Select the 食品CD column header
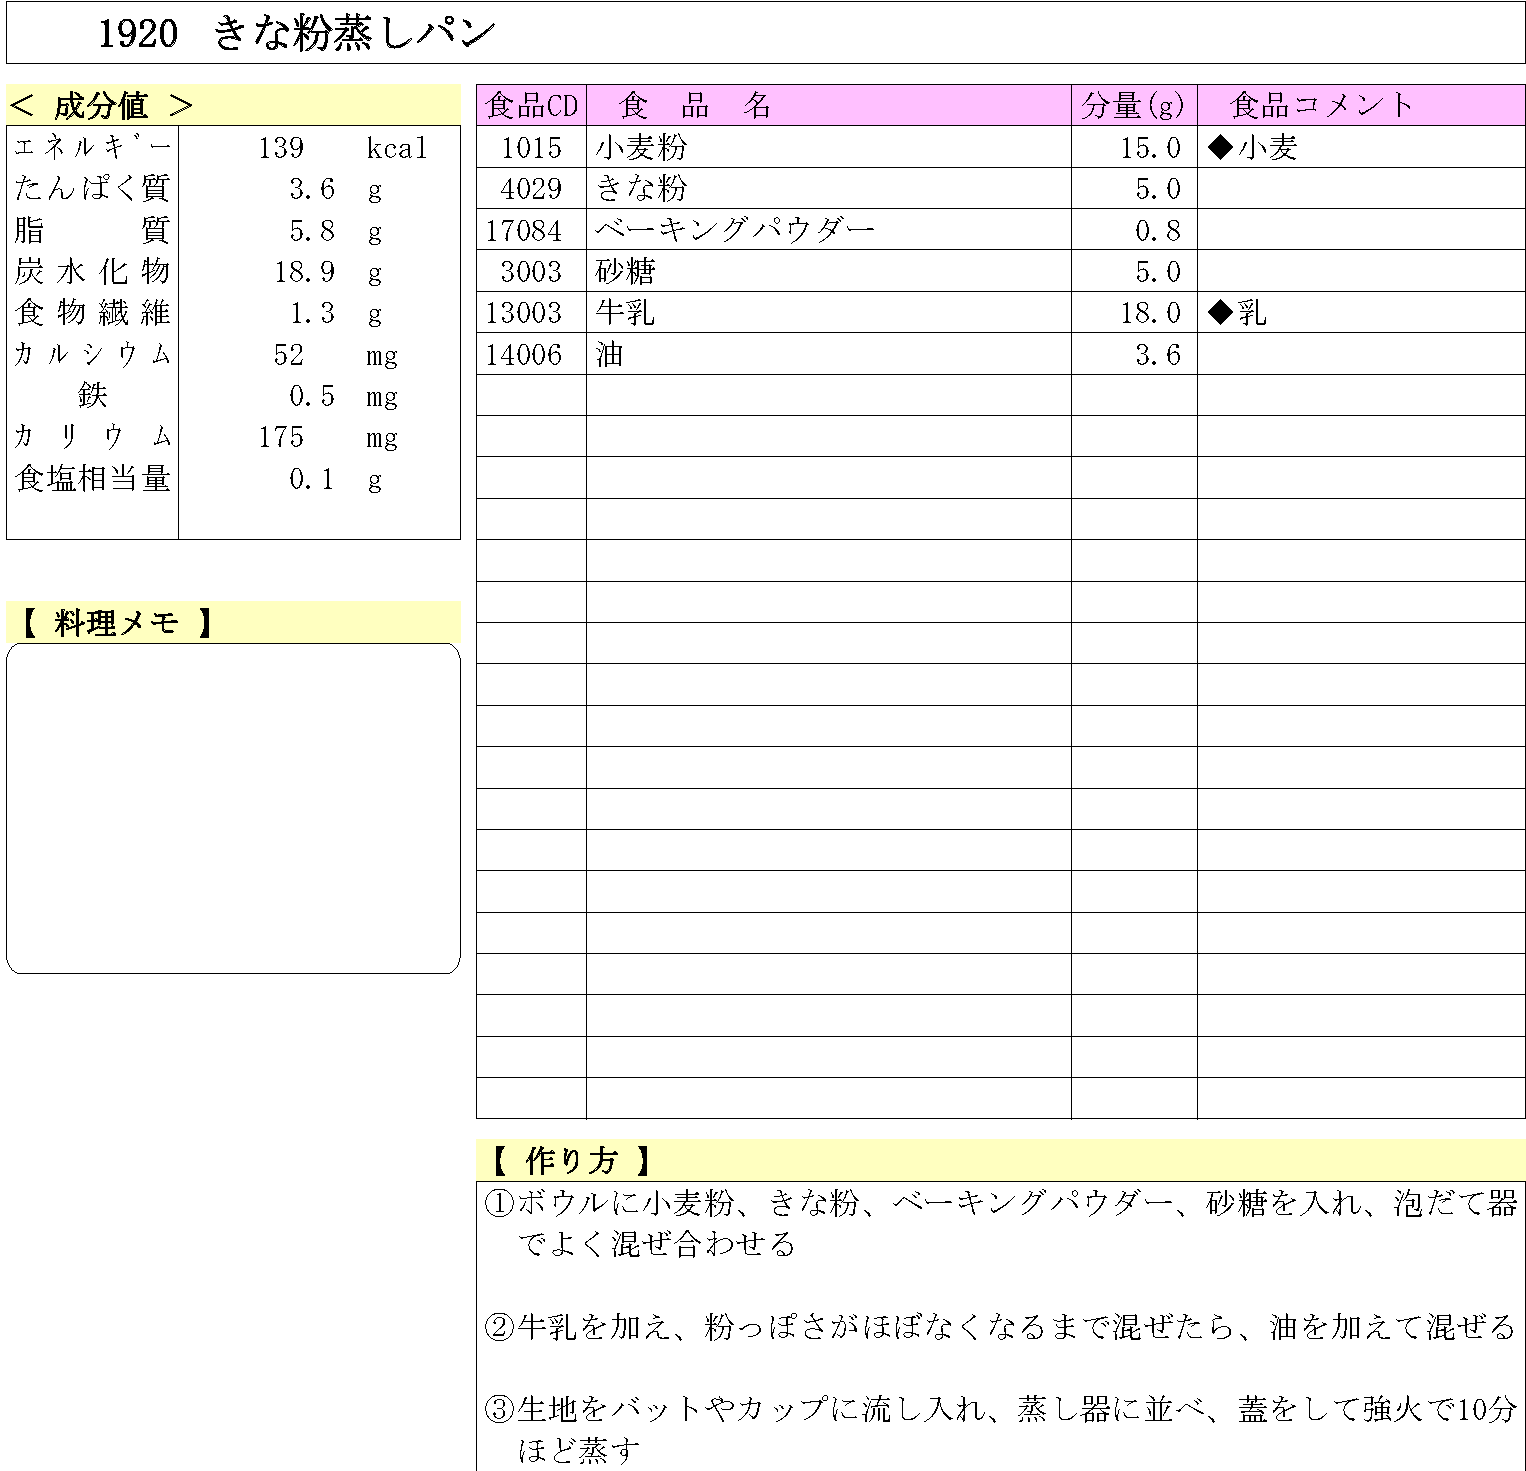Viewport: 1526px width, 1471px height. click(x=531, y=105)
